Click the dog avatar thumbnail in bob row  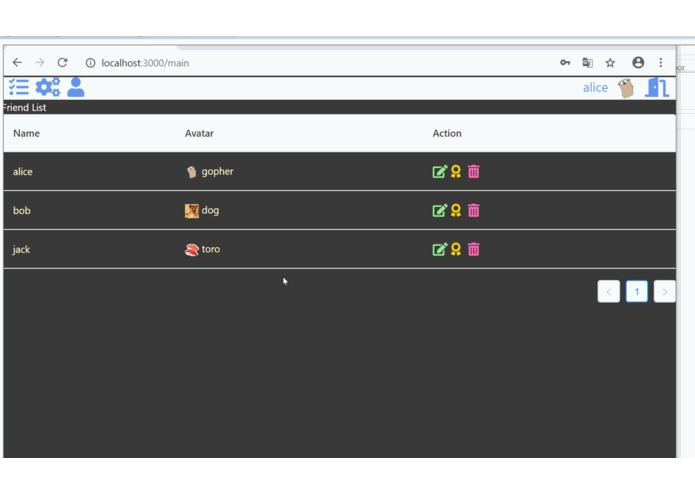pos(191,211)
